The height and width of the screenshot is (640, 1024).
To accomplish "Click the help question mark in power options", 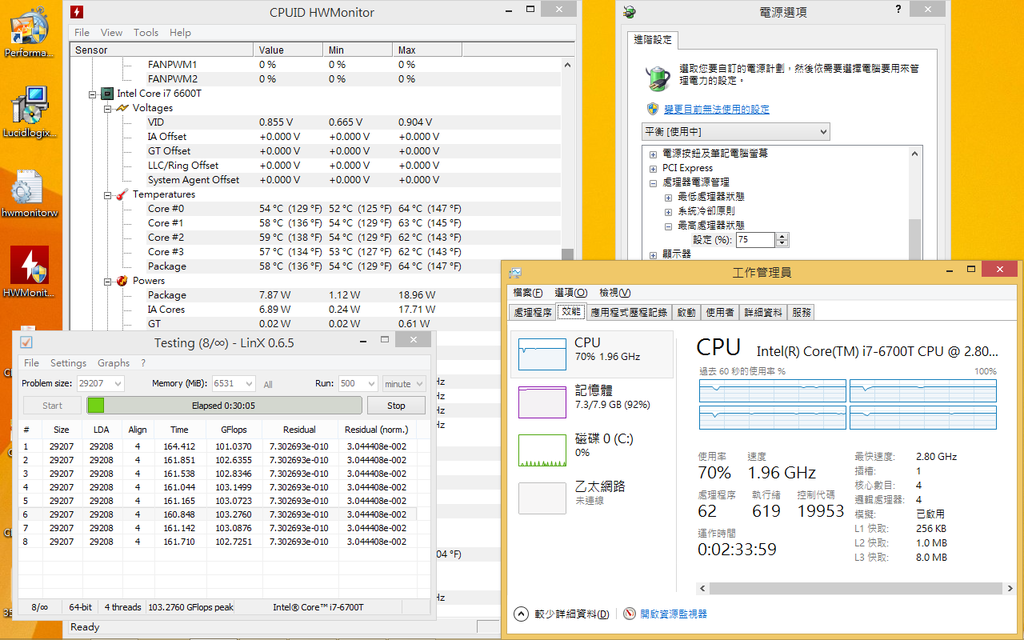I will pos(899,9).
